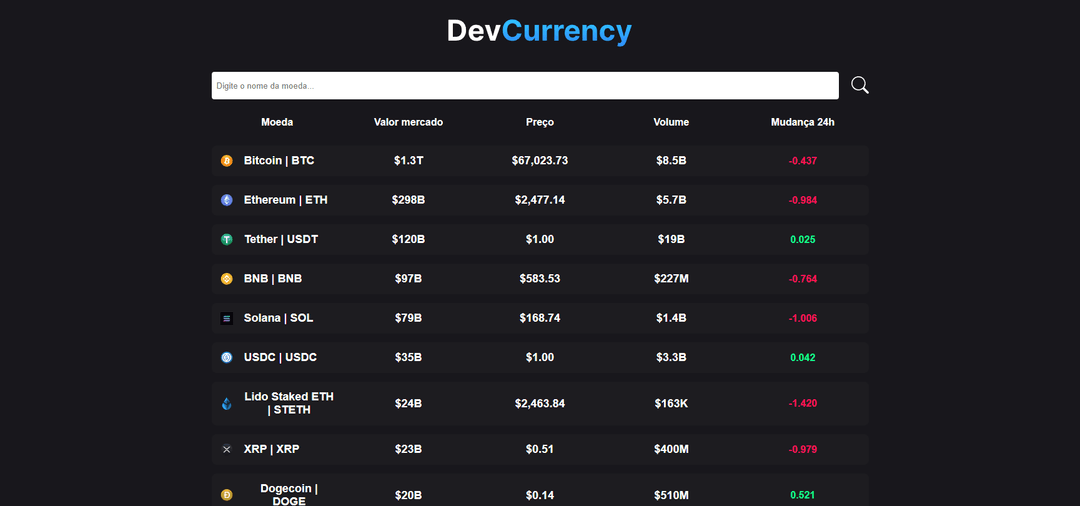Image resolution: width=1080 pixels, height=506 pixels.
Task: Click the Dogecoin coin logo icon
Action: pyautogui.click(x=227, y=495)
